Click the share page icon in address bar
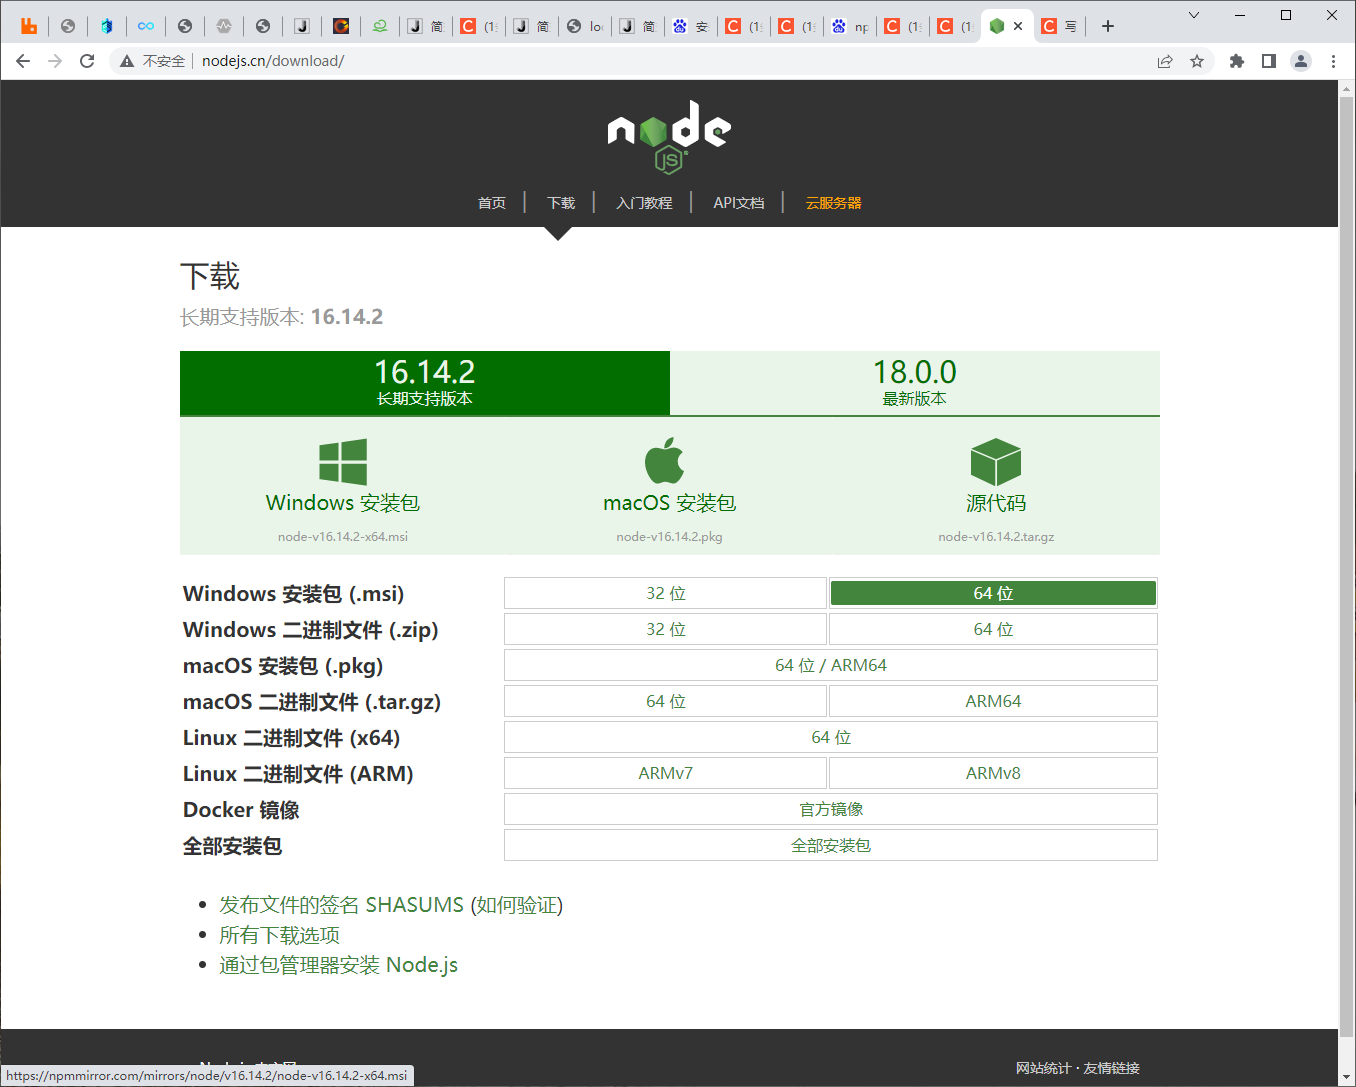This screenshot has width=1356, height=1087. point(1165,61)
